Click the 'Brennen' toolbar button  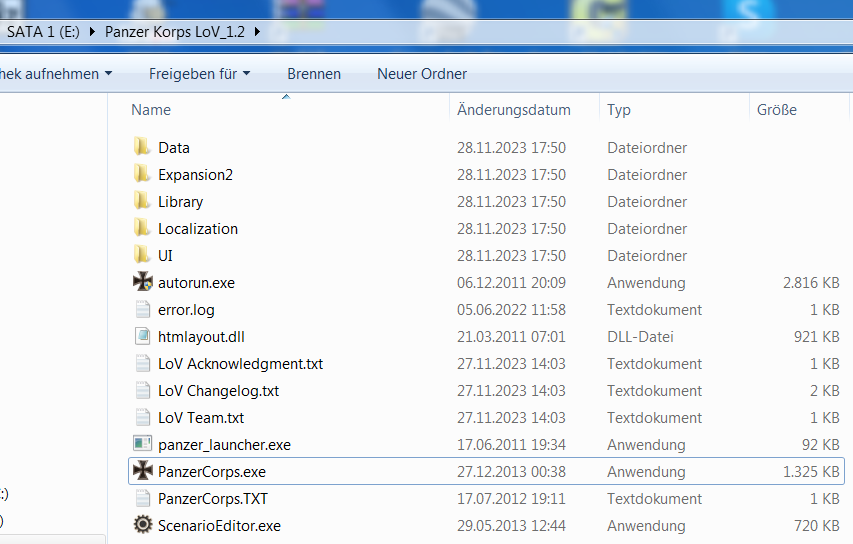tap(314, 74)
